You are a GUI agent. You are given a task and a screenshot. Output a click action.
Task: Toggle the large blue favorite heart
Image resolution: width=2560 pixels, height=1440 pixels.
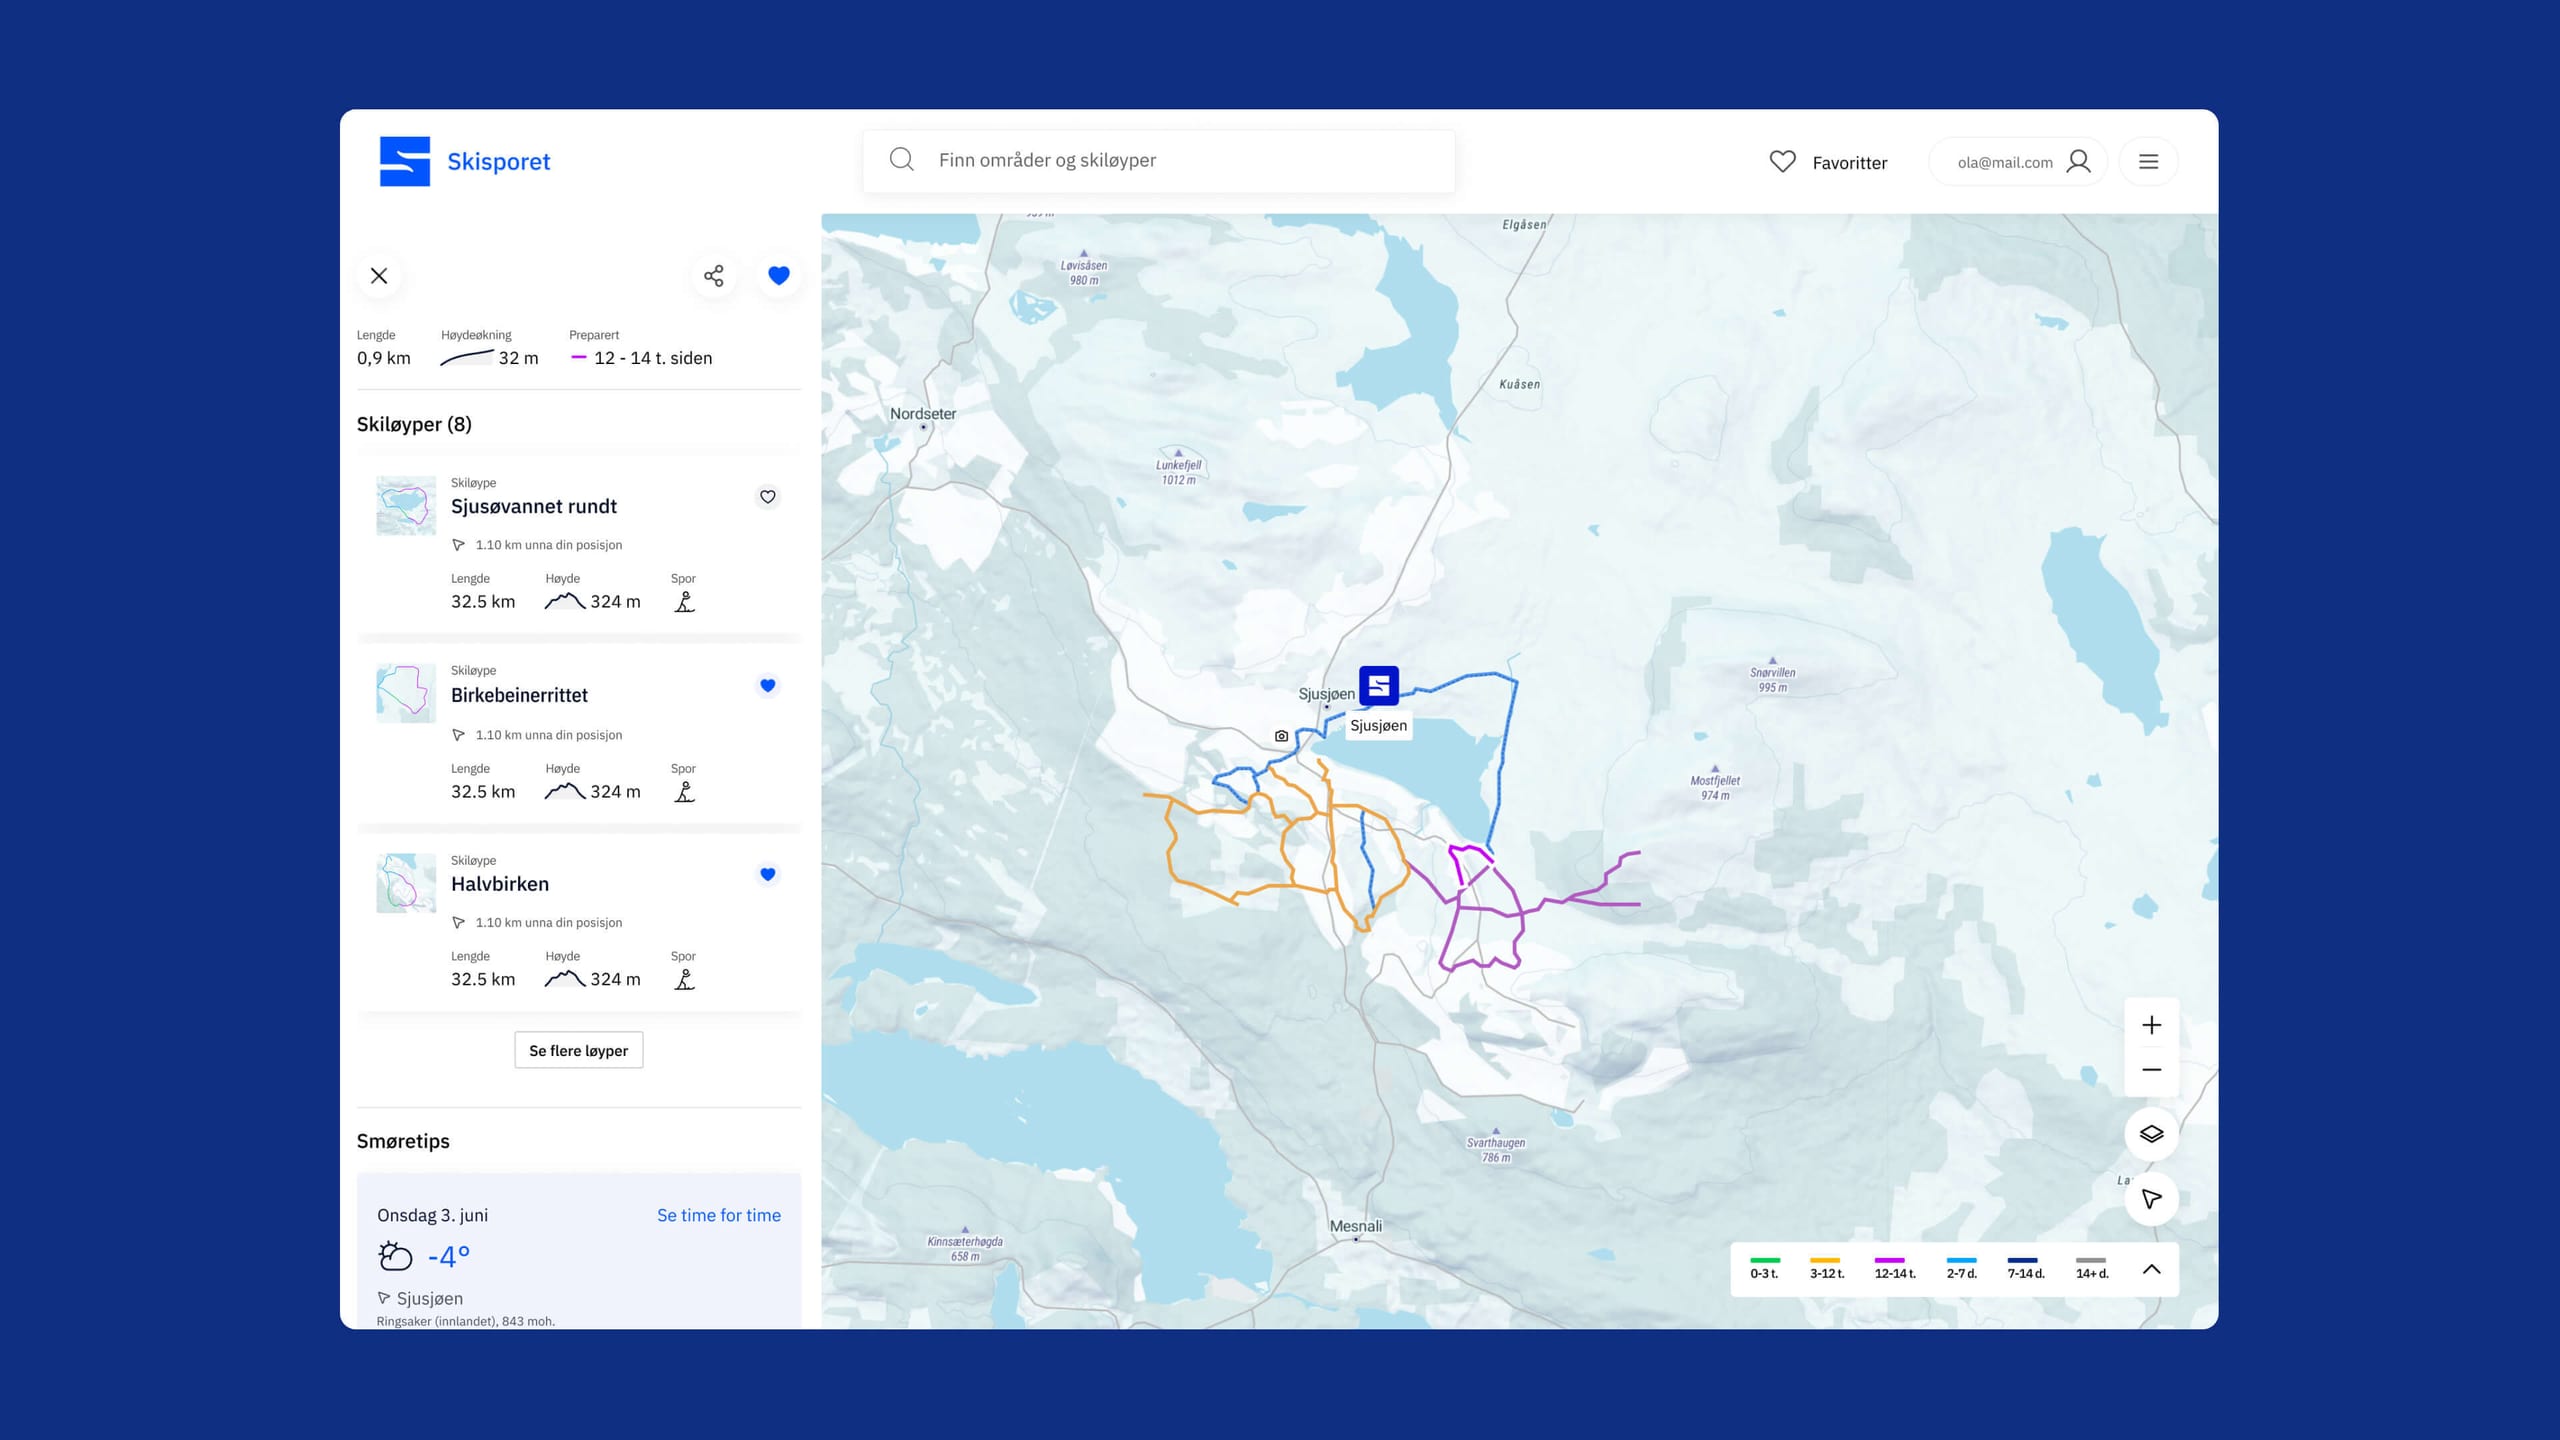pos(779,276)
